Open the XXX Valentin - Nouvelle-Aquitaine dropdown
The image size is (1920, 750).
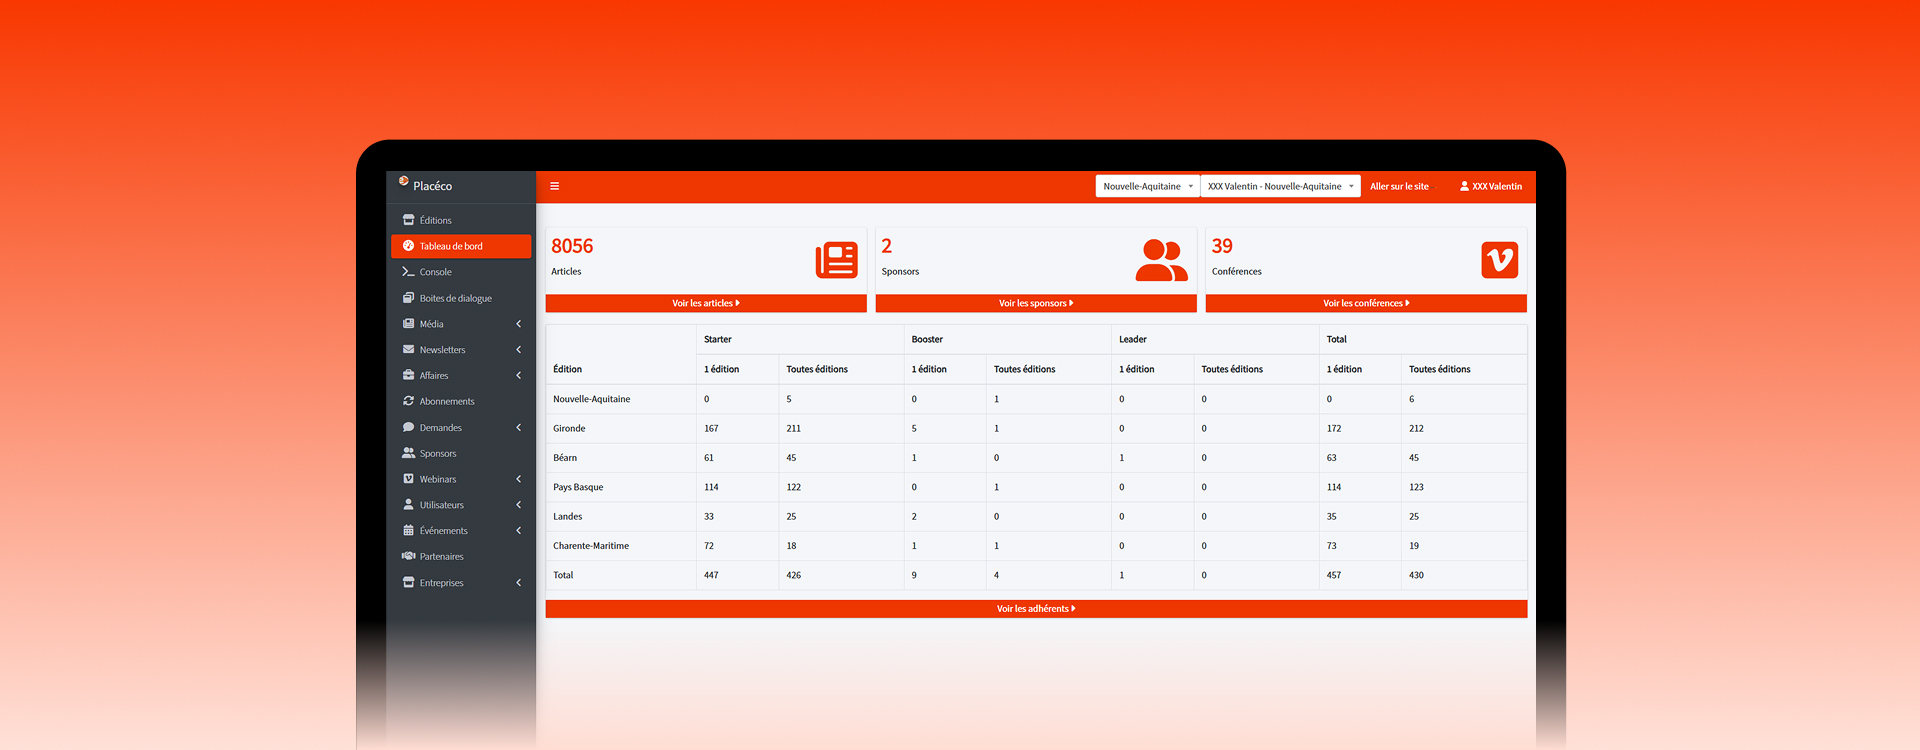[1280, 186]
